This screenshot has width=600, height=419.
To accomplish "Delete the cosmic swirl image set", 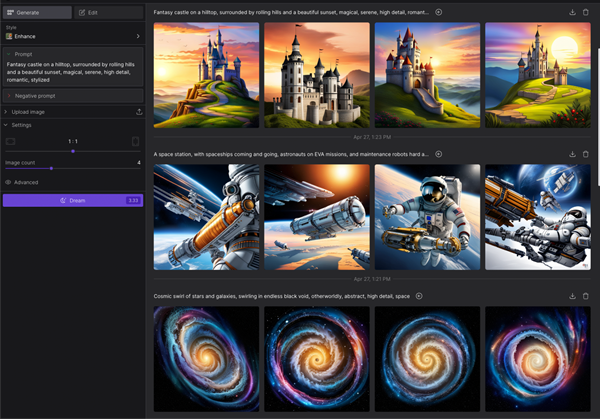I will [x=586, y=296].
